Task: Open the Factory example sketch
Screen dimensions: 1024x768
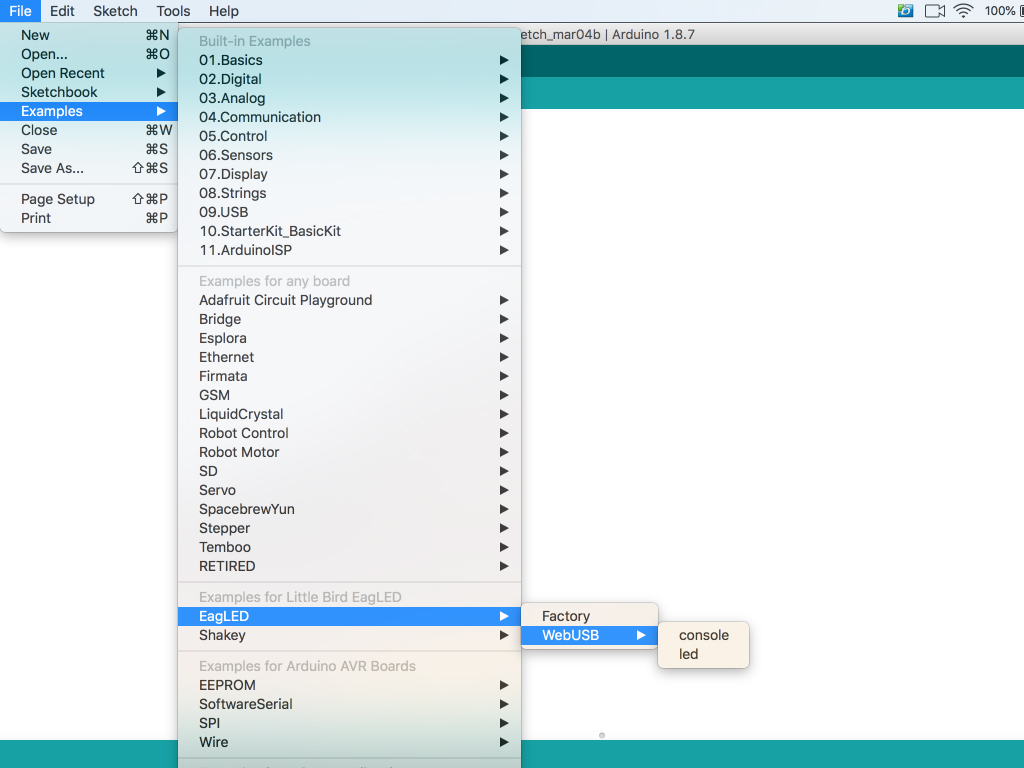Action: pos(589,616)
